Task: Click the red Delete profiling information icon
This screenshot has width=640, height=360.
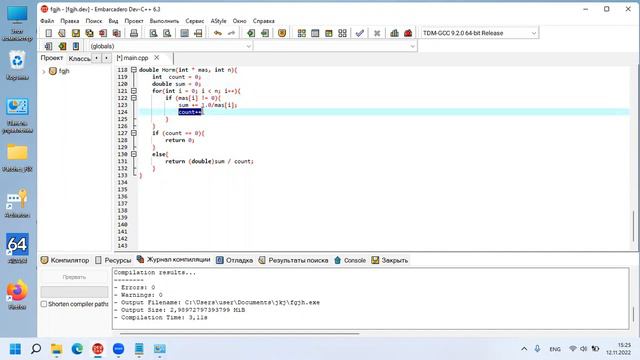Action: tap(408, 33)
